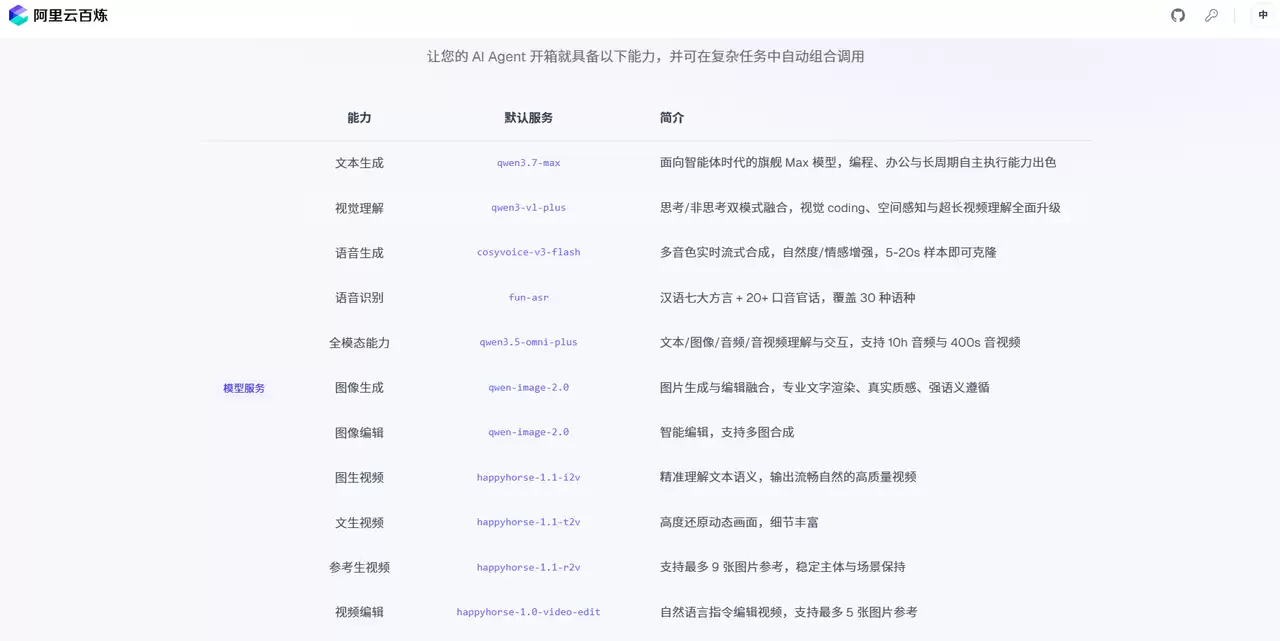The image size is (1280, 641).
Task: Open the GitHub repository icon
Action: (1178, 15)
